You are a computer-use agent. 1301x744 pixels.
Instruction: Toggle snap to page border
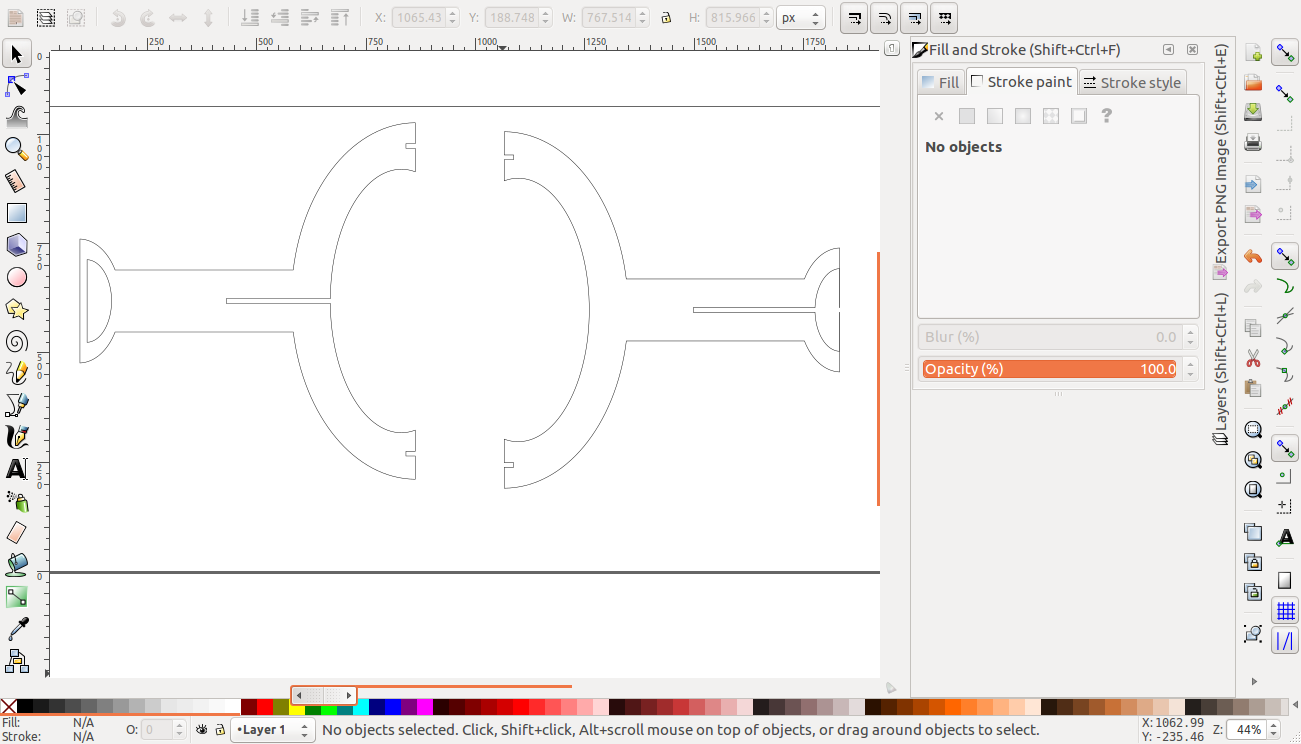(1285, 581)
